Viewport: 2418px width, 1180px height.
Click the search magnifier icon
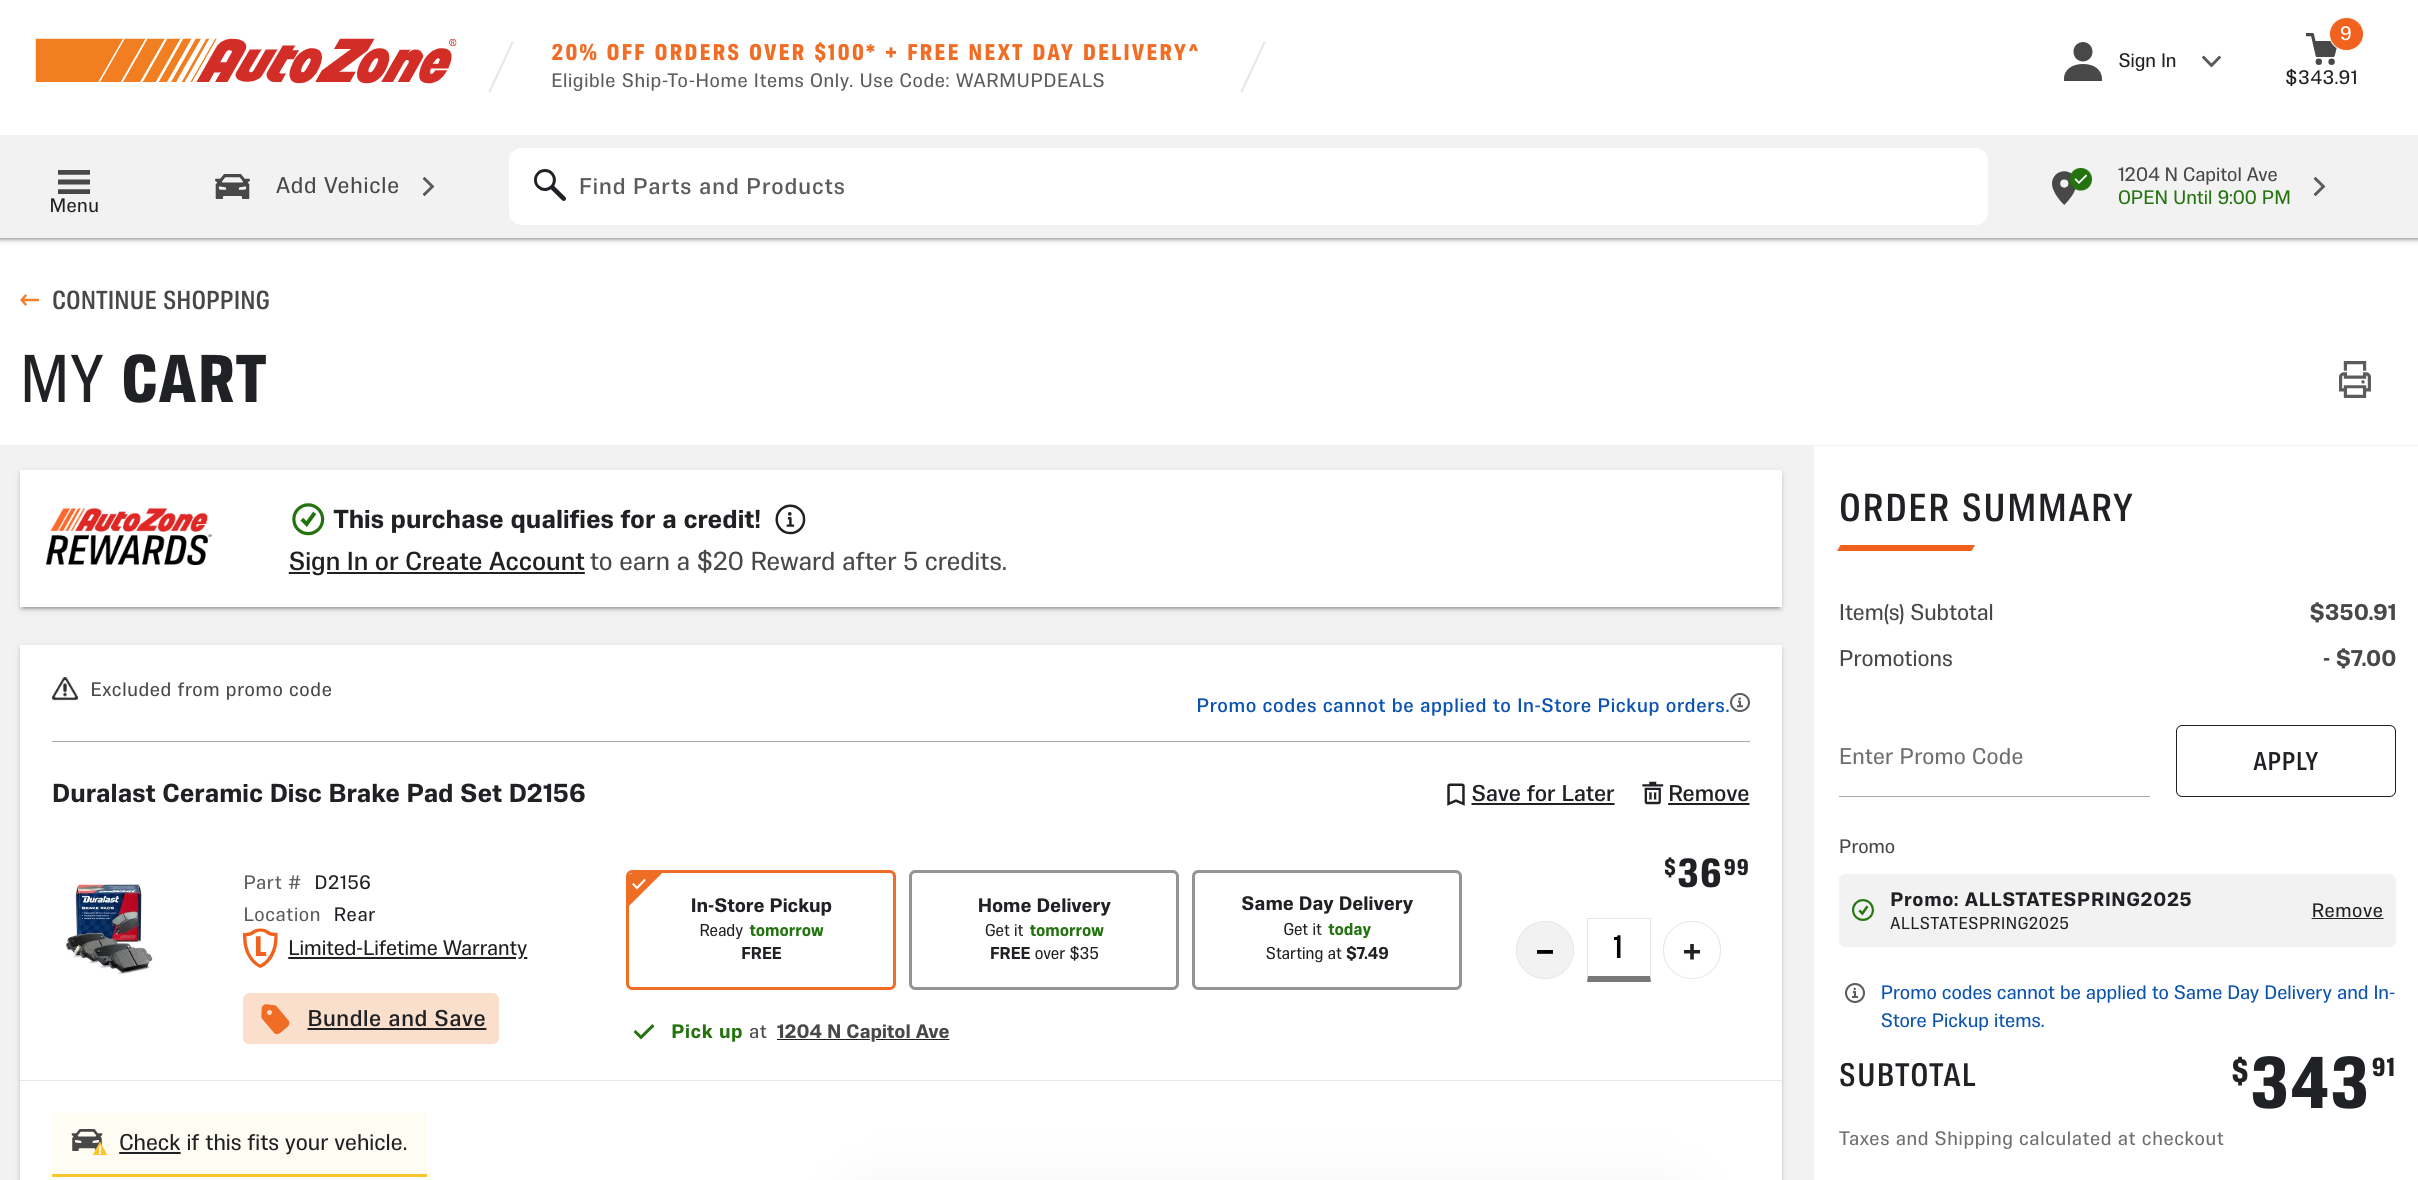pos(549,185)
